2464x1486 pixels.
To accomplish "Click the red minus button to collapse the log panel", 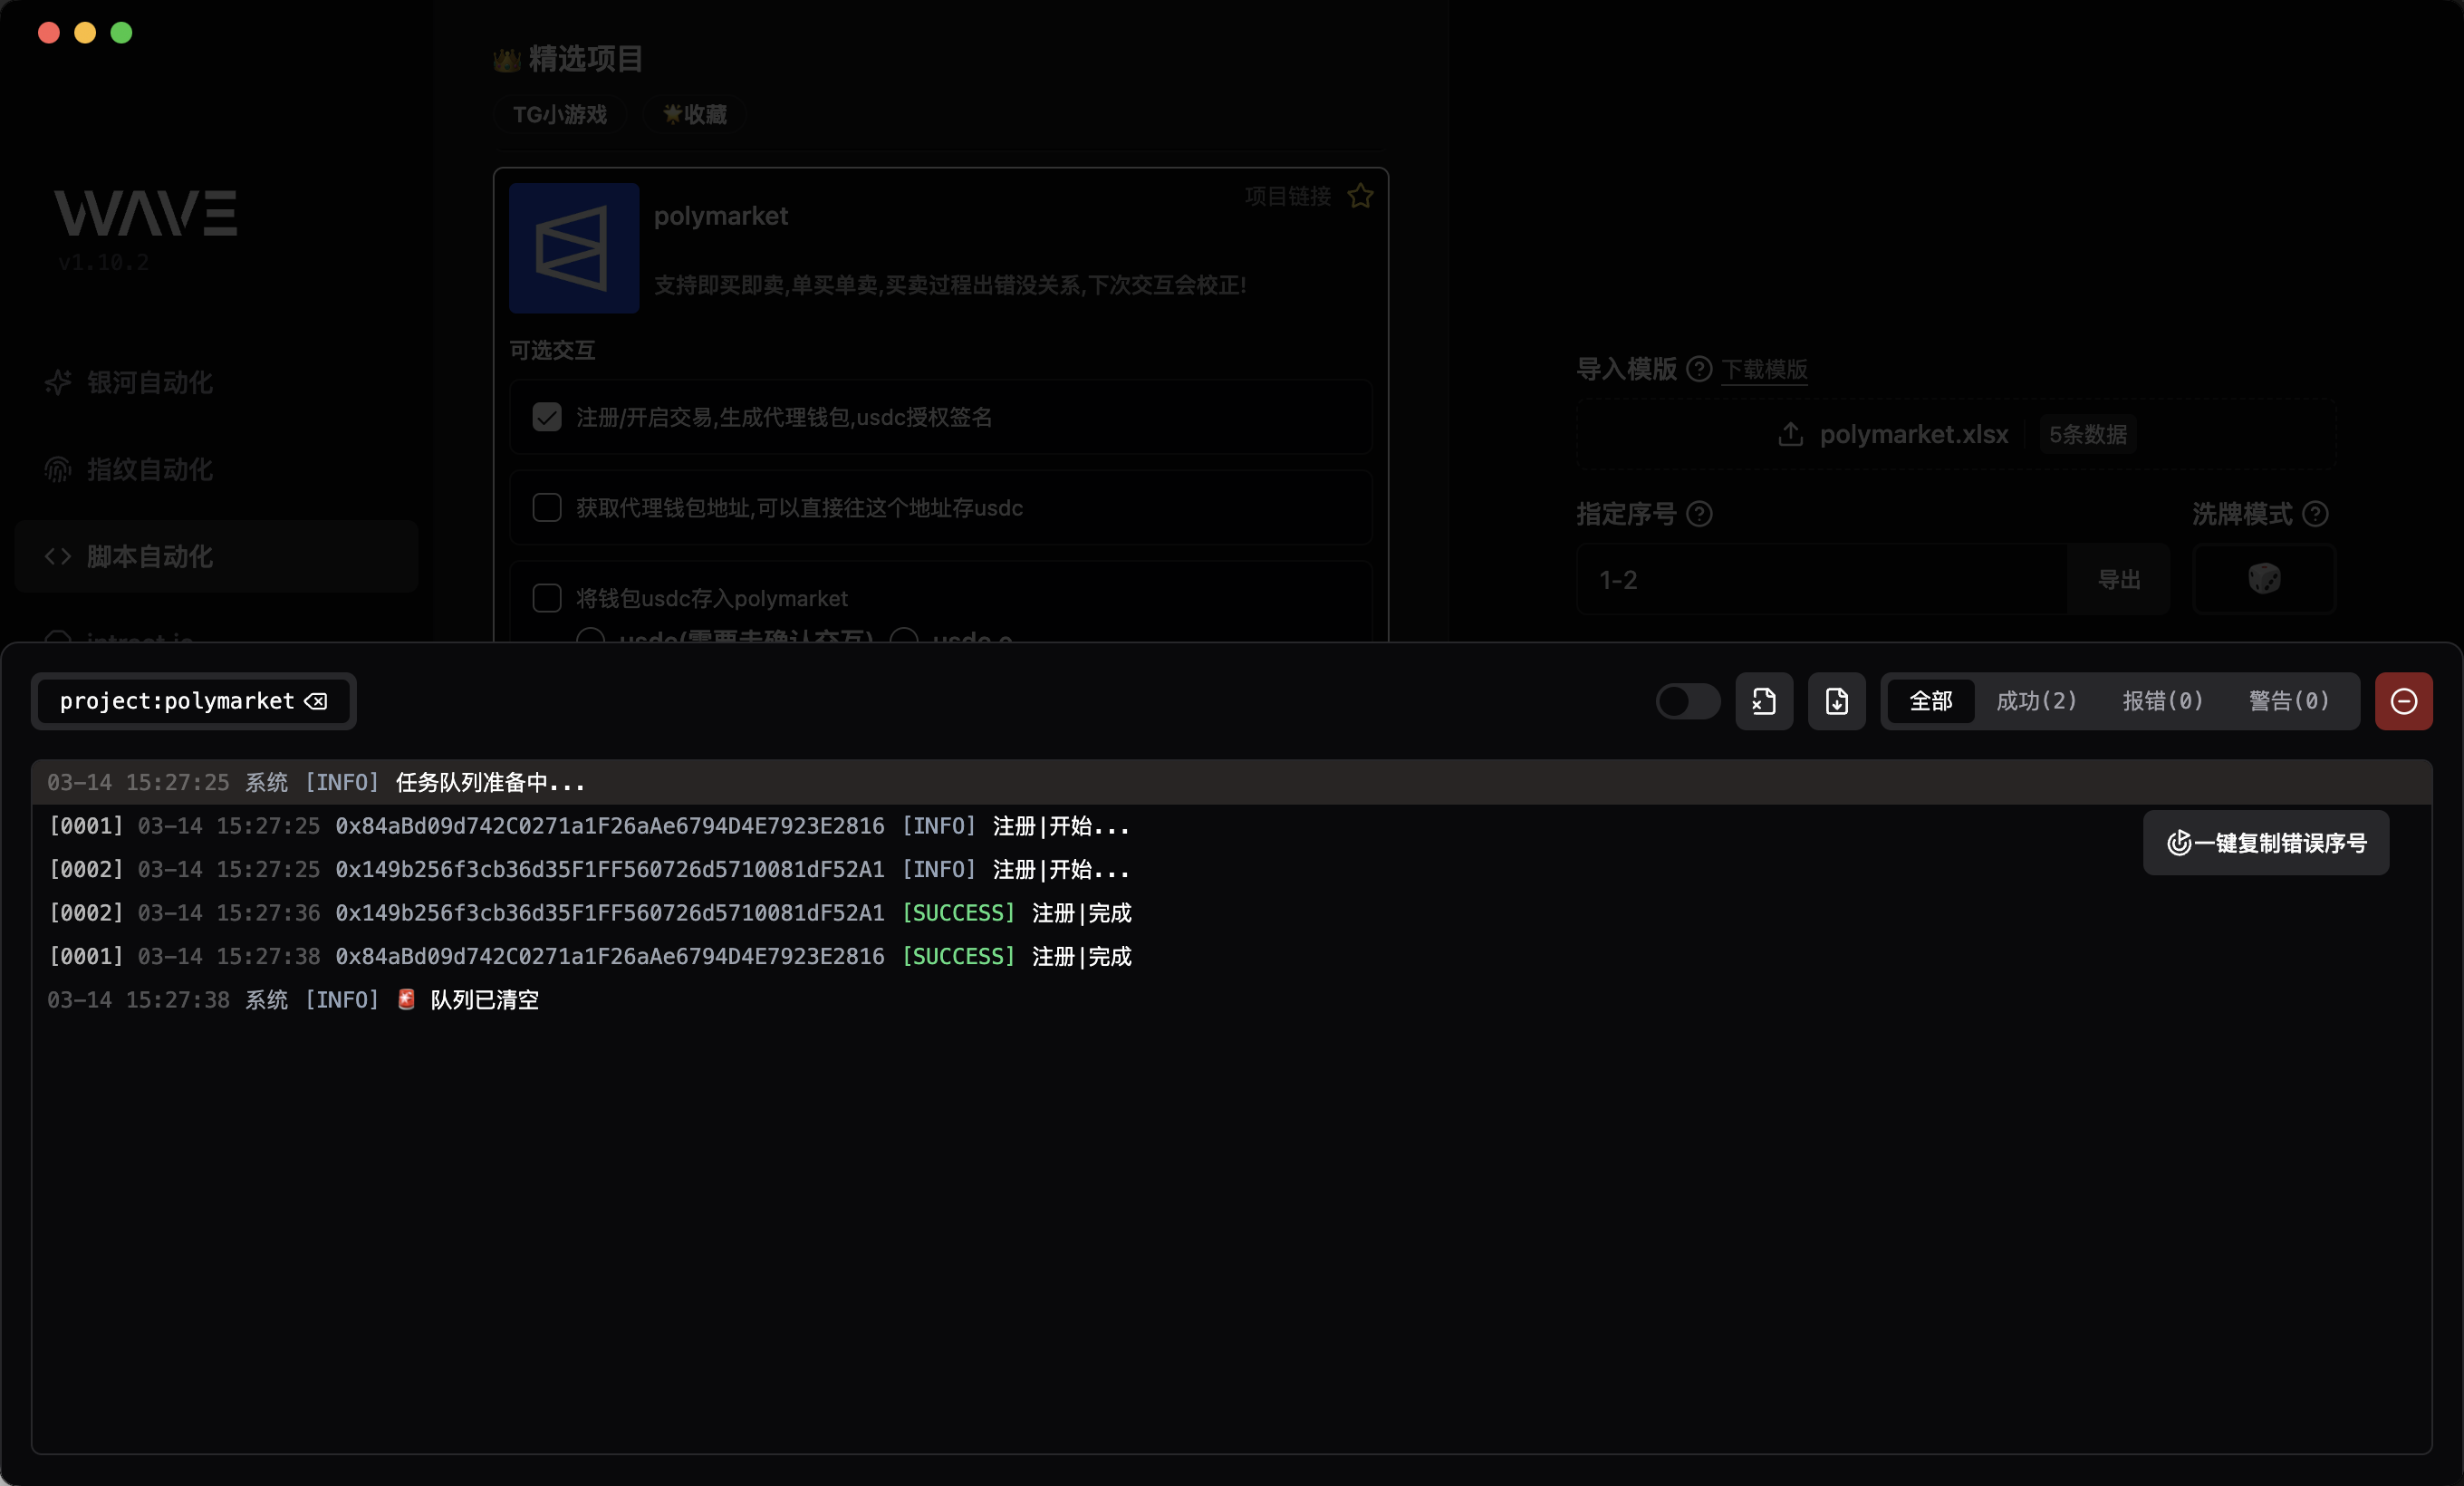I will [x=2403, y=701].
